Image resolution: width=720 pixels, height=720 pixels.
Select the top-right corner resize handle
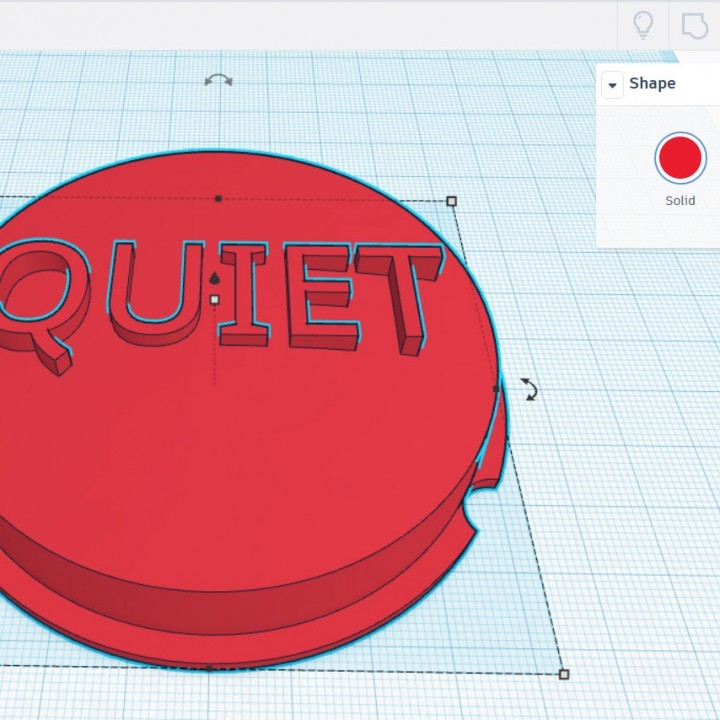click(x=451, y=201)
